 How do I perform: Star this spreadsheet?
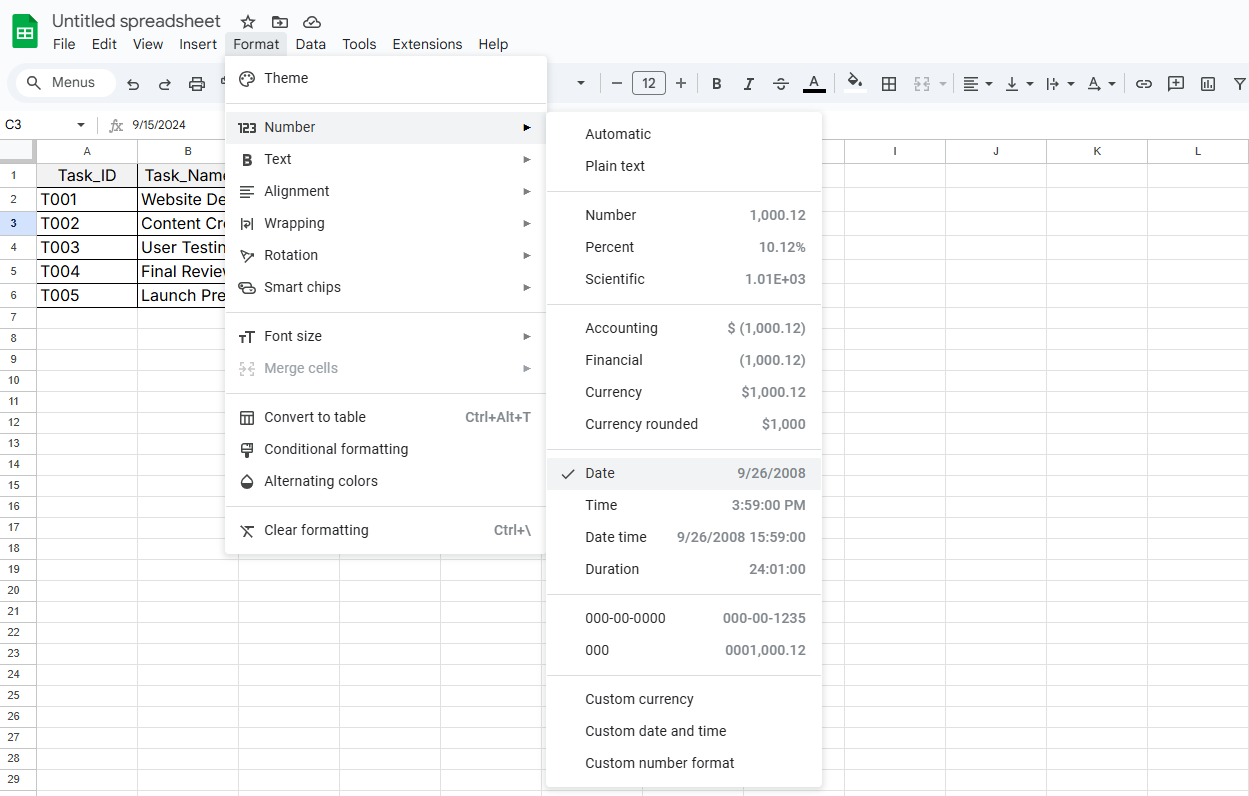click(248, 22)
